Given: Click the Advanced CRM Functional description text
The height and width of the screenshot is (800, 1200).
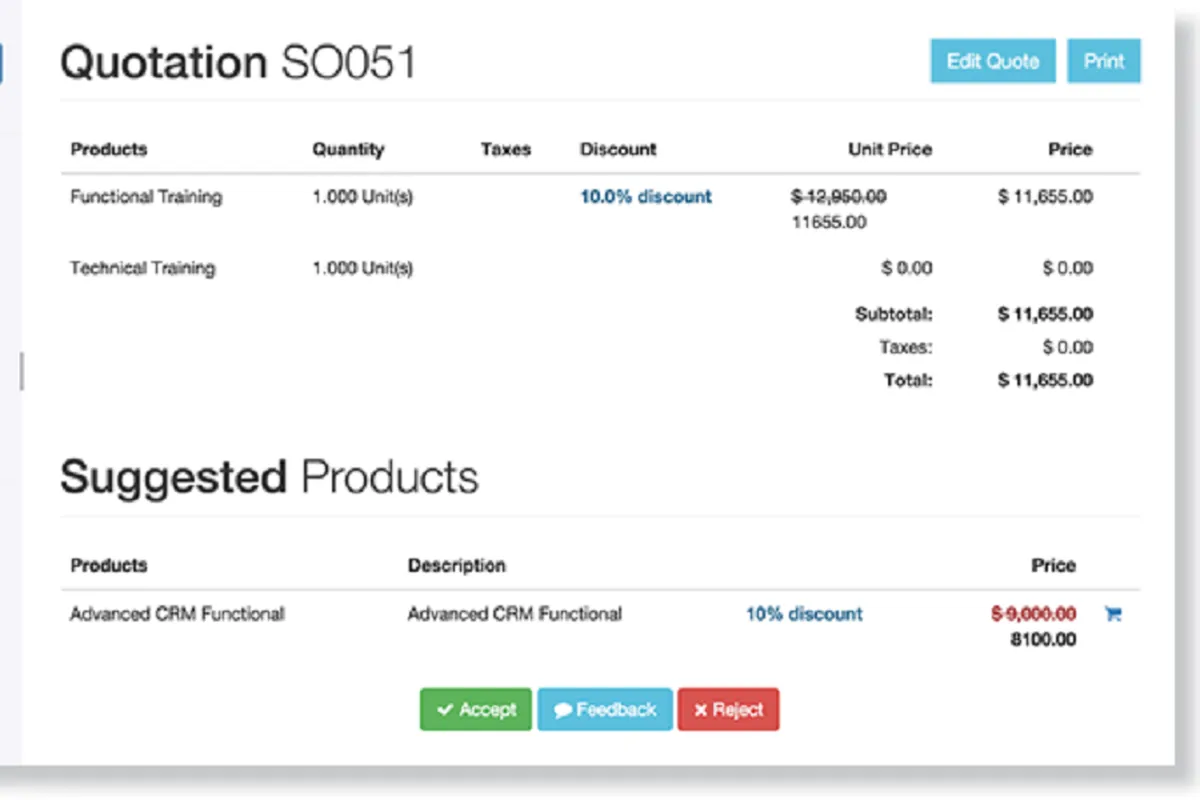Looking at the screenshot, I should (x=514, y=614).
